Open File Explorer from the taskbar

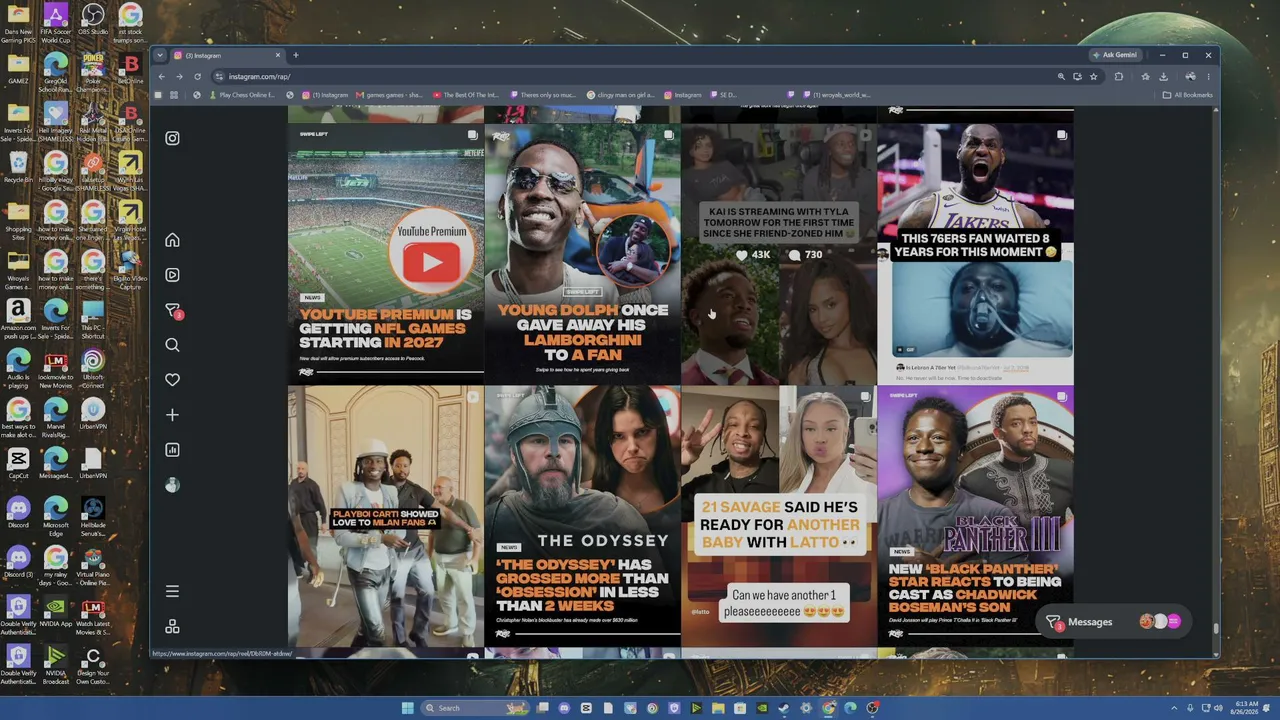point(718,708)
